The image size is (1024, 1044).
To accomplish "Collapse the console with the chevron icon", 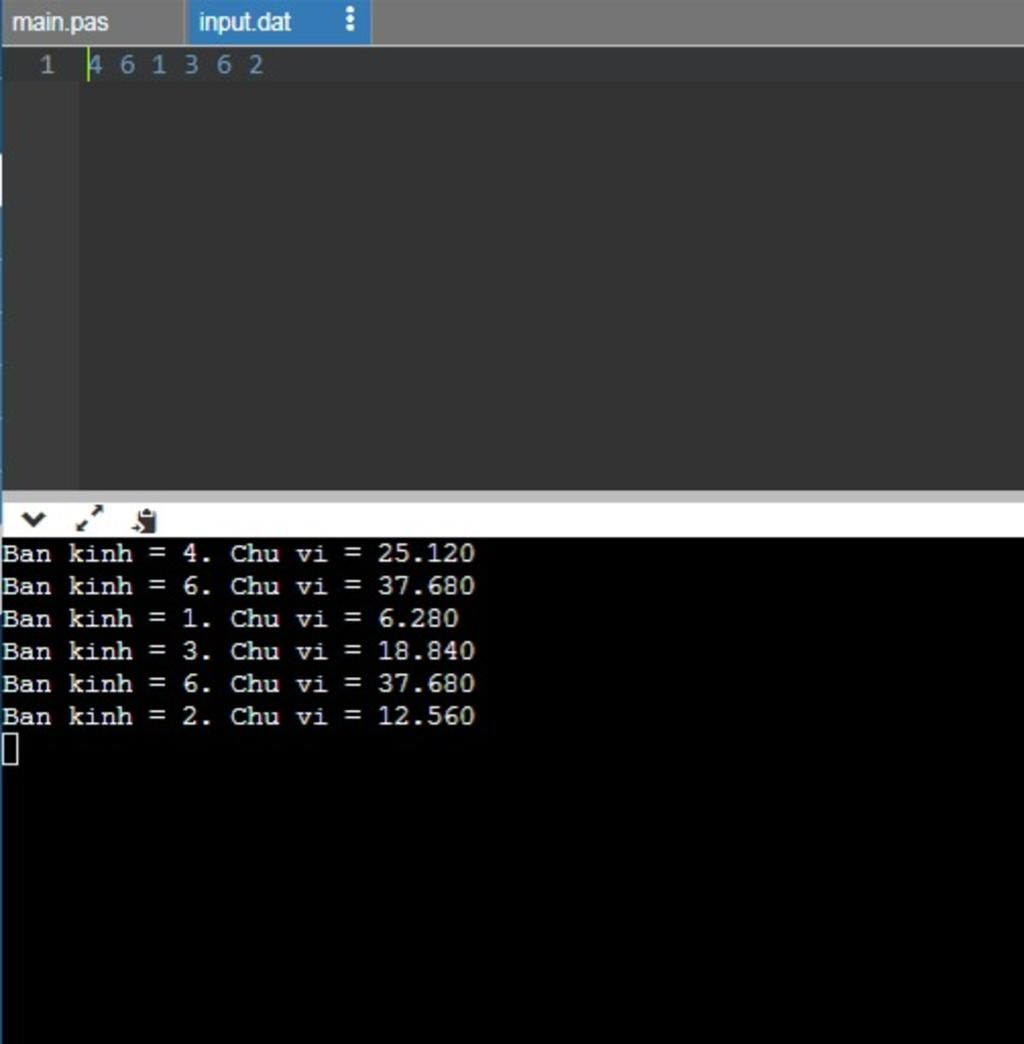I will click(33, 519).
